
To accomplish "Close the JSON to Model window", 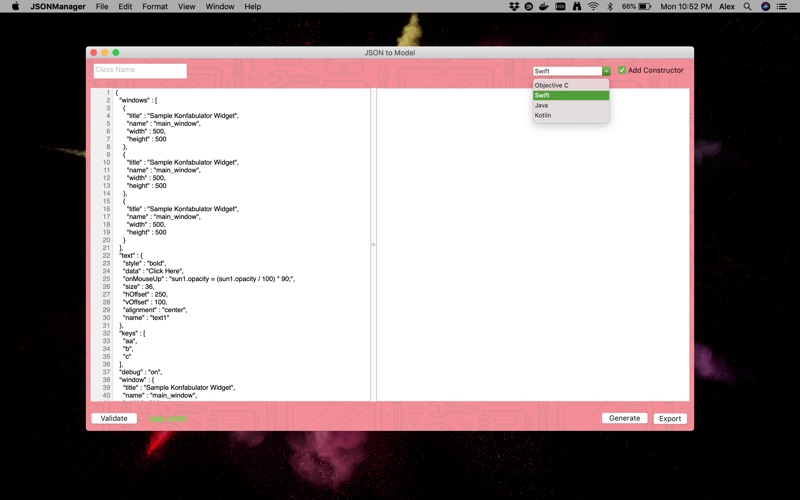I will (x=94, y=53).
